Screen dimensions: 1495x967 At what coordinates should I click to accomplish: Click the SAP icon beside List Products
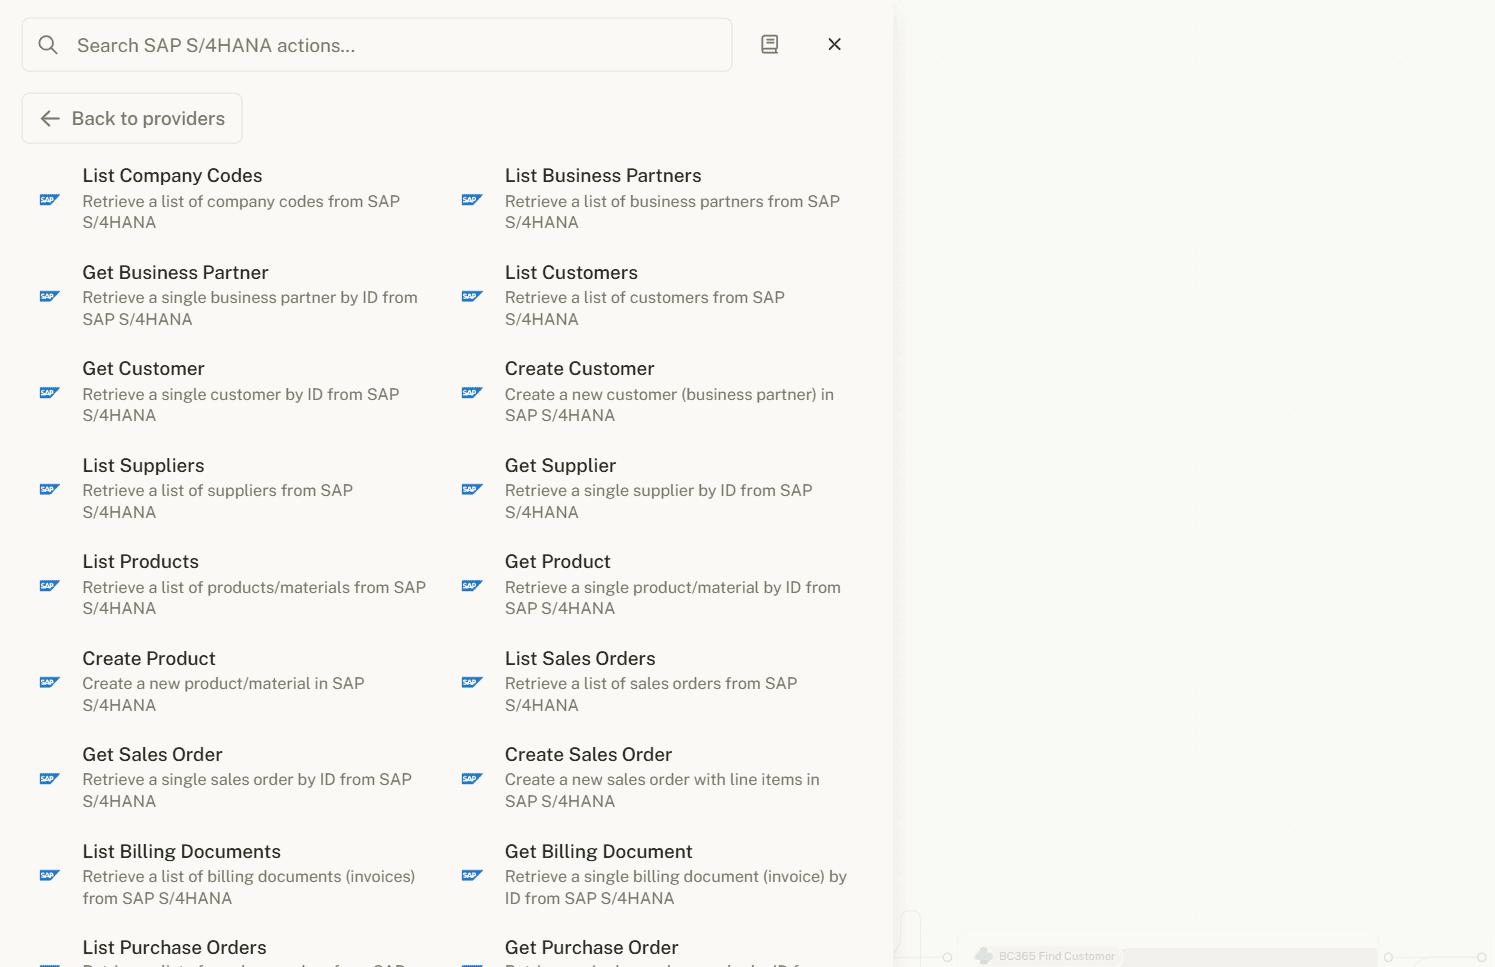[49, 585]
